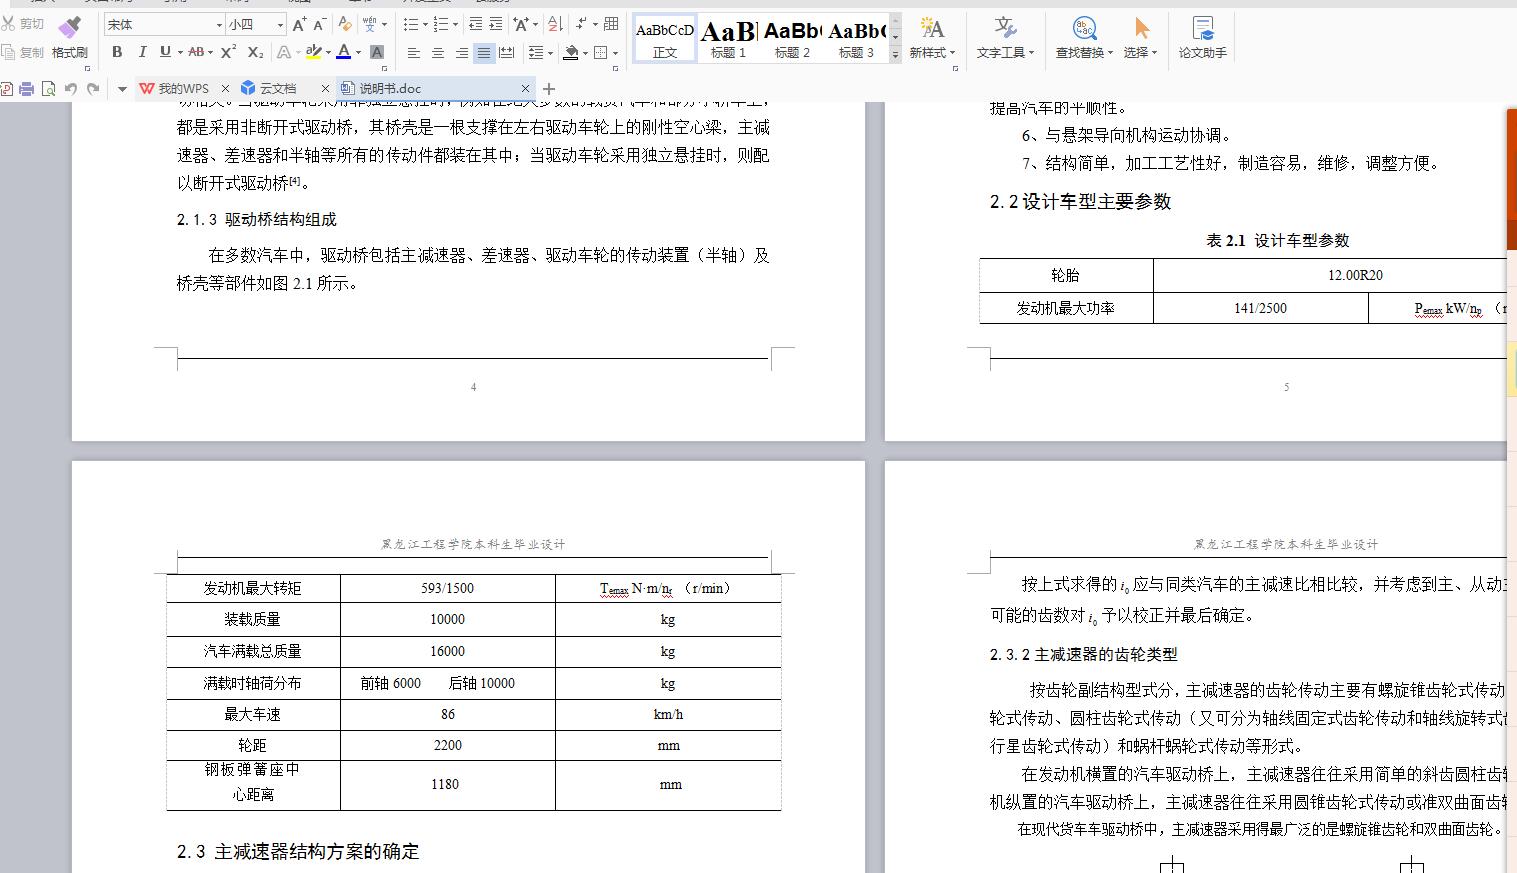The width and height of the screenshot is (1517, 873).
Task: Click the print preview icon
Action: (x=48, y=89)
